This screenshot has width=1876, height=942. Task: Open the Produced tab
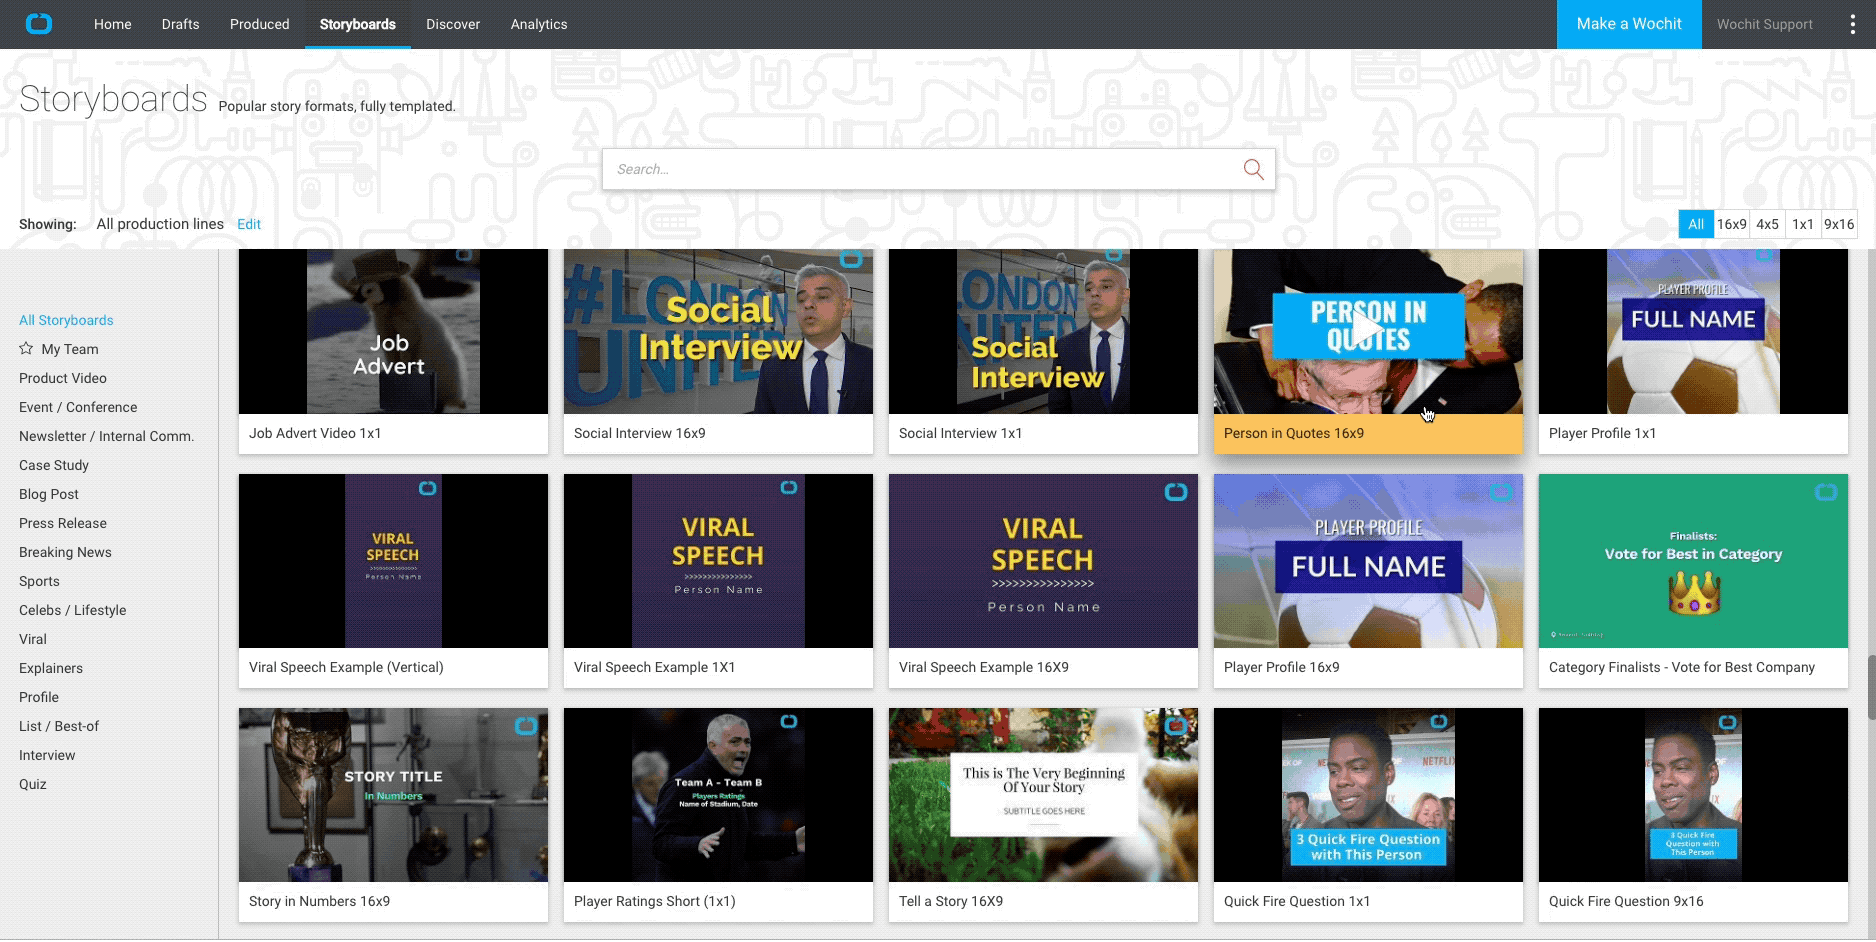[259, 24]
